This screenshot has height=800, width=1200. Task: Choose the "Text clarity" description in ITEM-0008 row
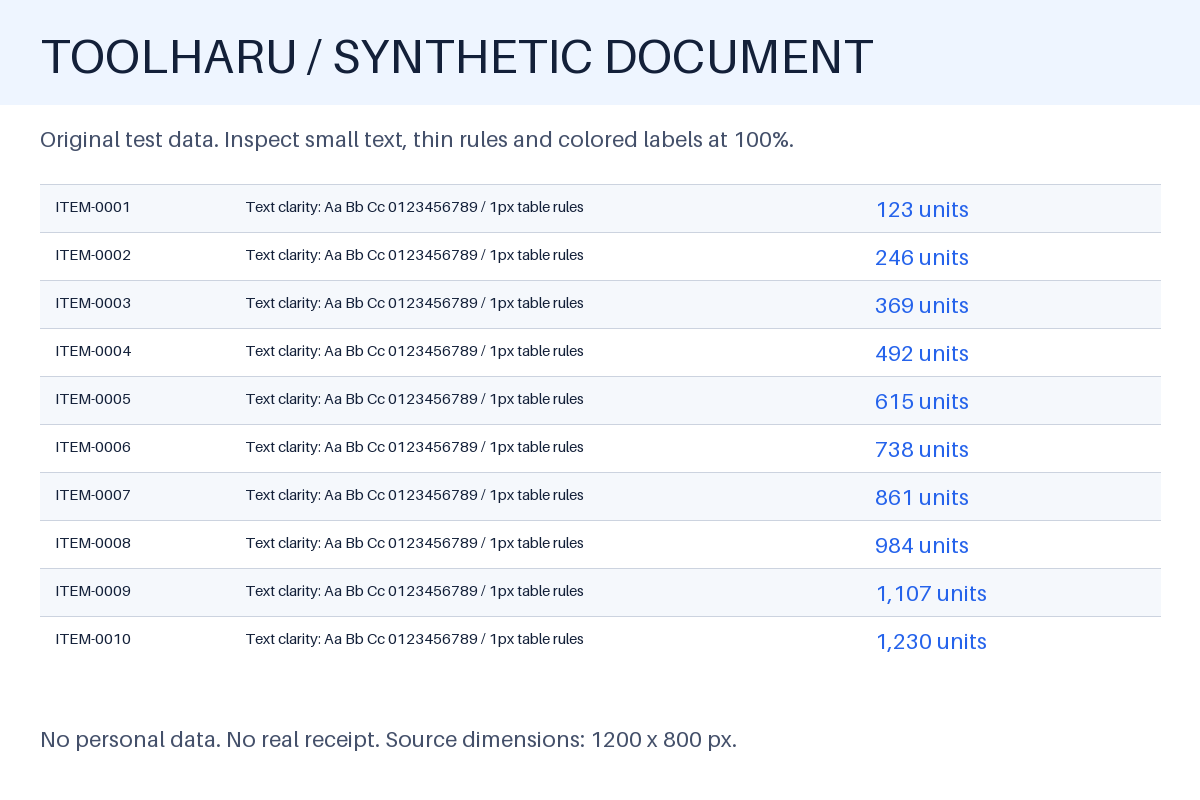415,543
